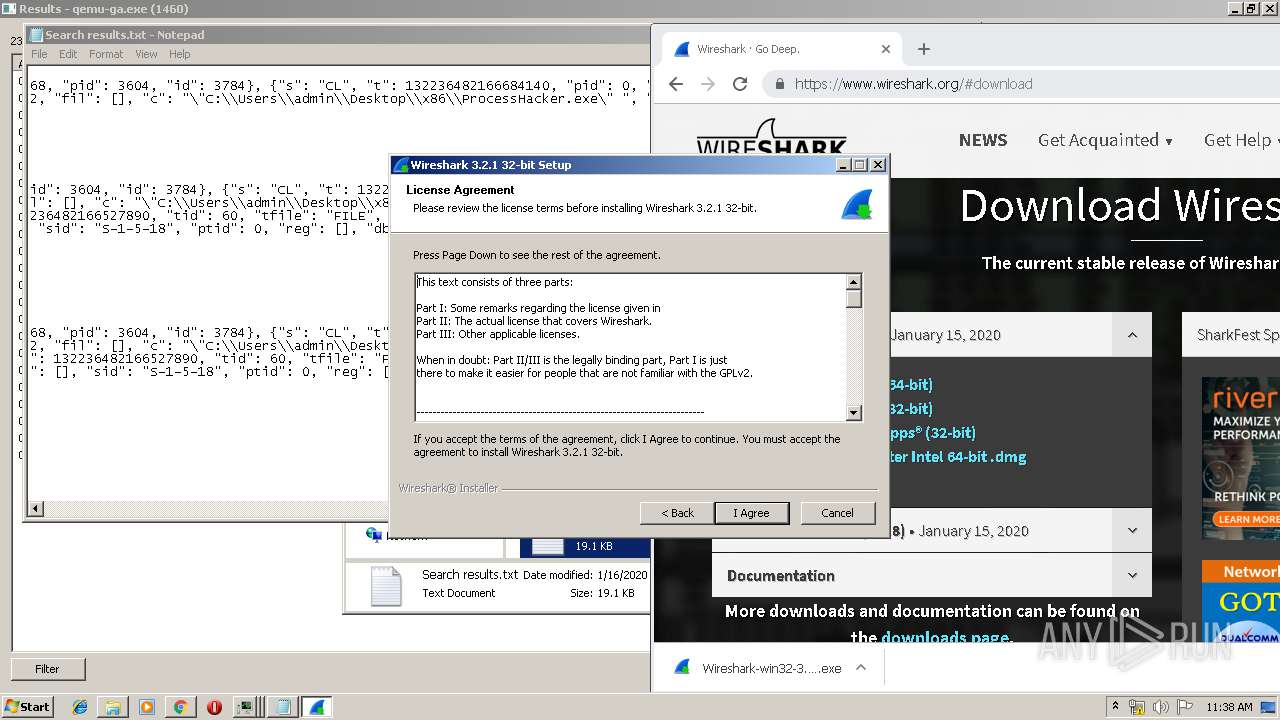Open a new tab in Chrome
1280x720 pixels.
point(923,49)
